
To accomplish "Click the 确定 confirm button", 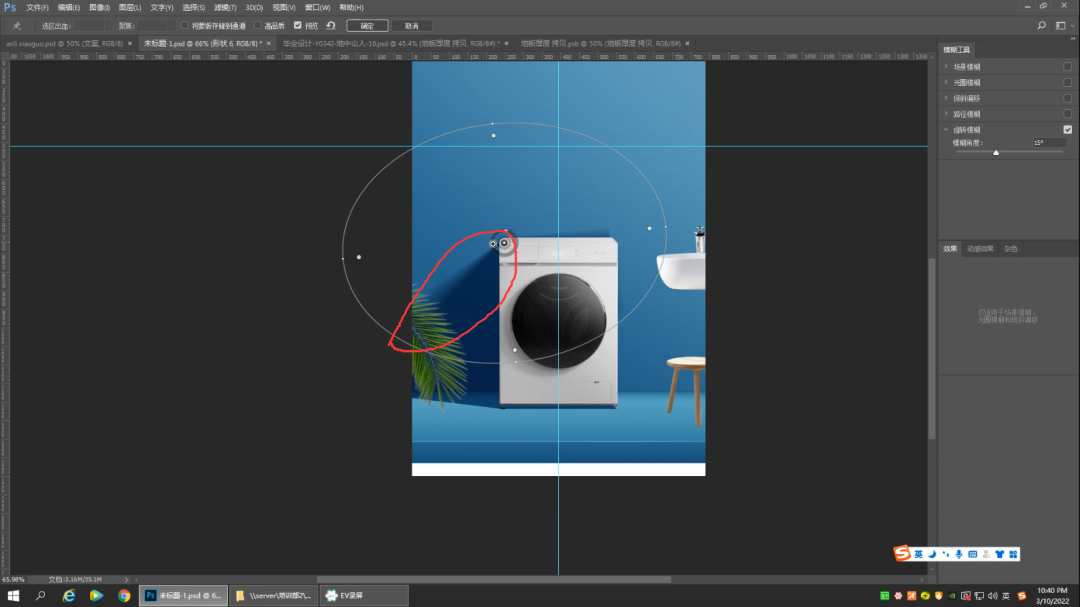I will [x=367, y=25].
